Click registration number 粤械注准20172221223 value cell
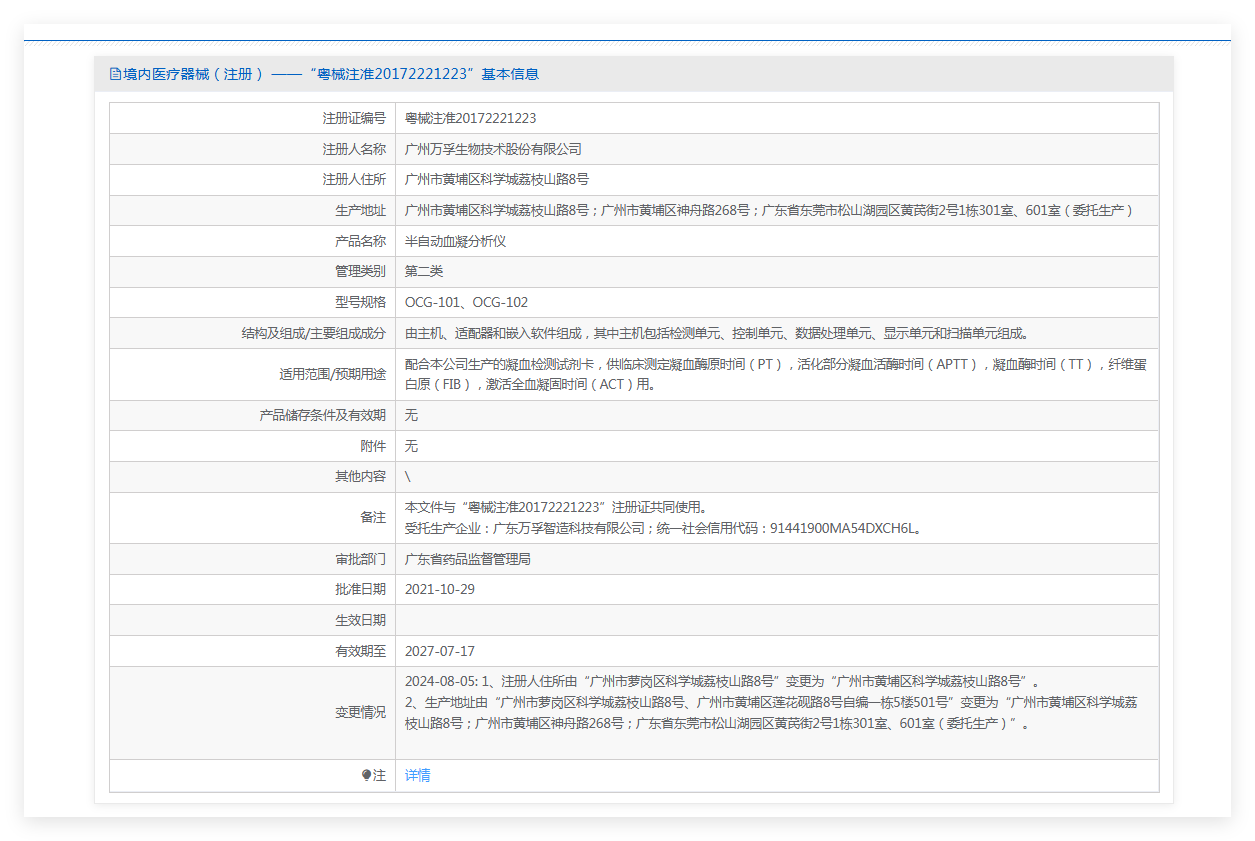1255x841 pixels. [x=470, y=118]
